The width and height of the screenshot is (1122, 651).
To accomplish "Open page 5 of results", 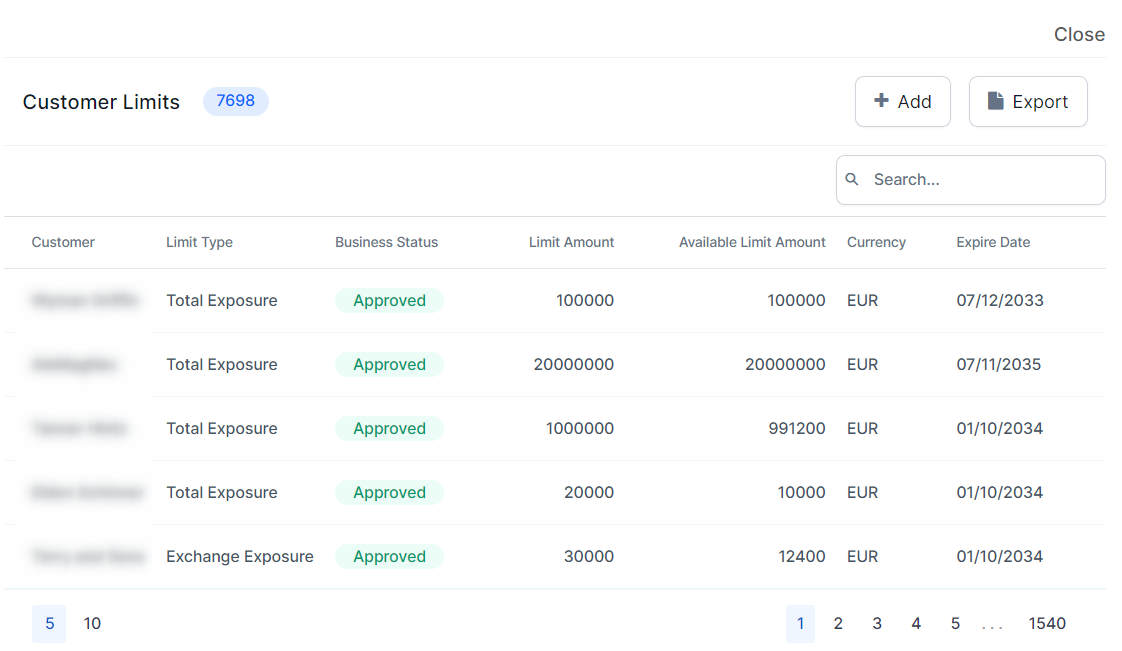I will point(955,623).
